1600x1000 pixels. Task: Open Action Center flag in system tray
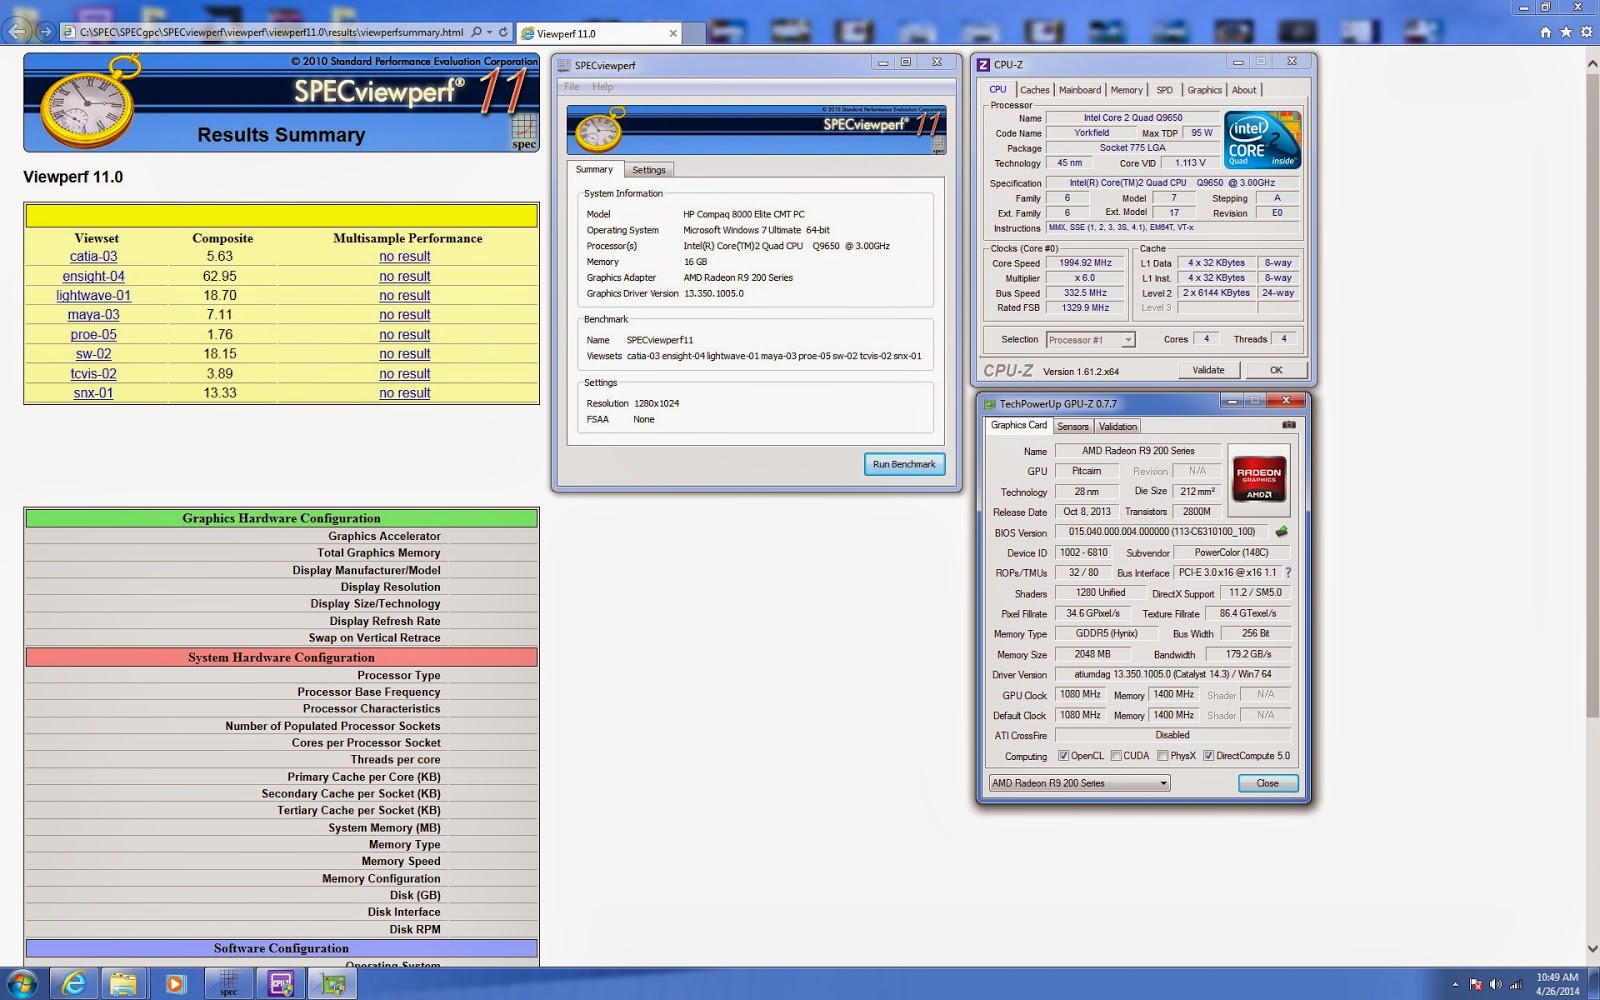1474,984
